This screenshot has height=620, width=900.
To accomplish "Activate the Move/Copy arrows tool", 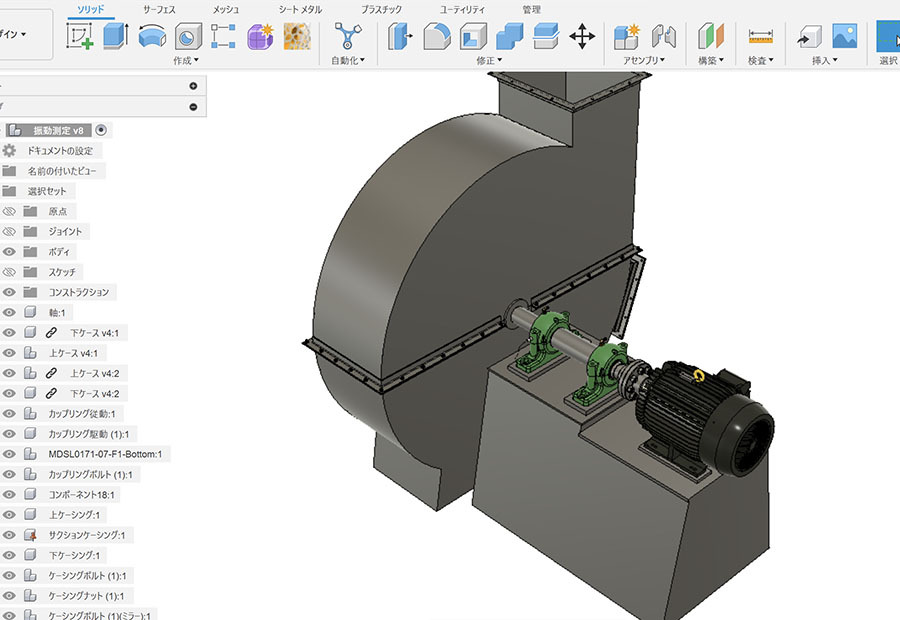I will (x=582, y=37).
